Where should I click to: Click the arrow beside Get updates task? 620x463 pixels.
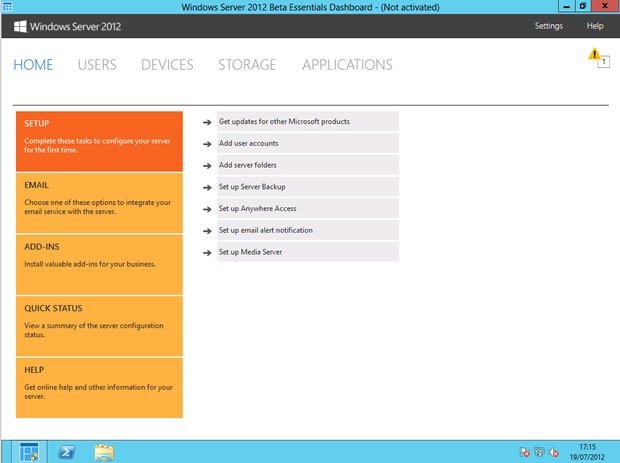point(207,122)
